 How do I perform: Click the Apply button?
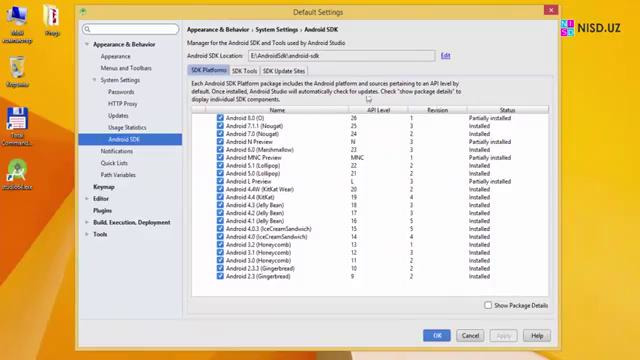[x=503, y=336]
